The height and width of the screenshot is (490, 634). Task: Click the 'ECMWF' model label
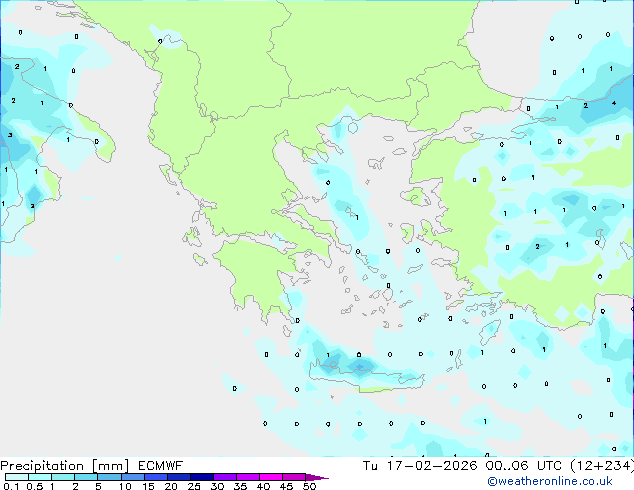click(x=161, y=466)
